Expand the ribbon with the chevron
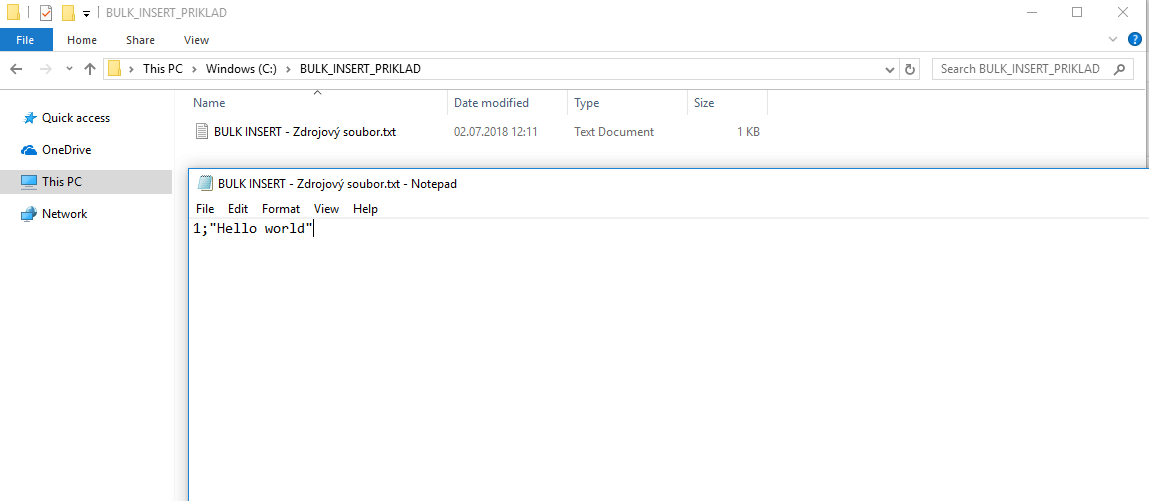This screenshot has width=1149, height=501. coord(1114,40)
